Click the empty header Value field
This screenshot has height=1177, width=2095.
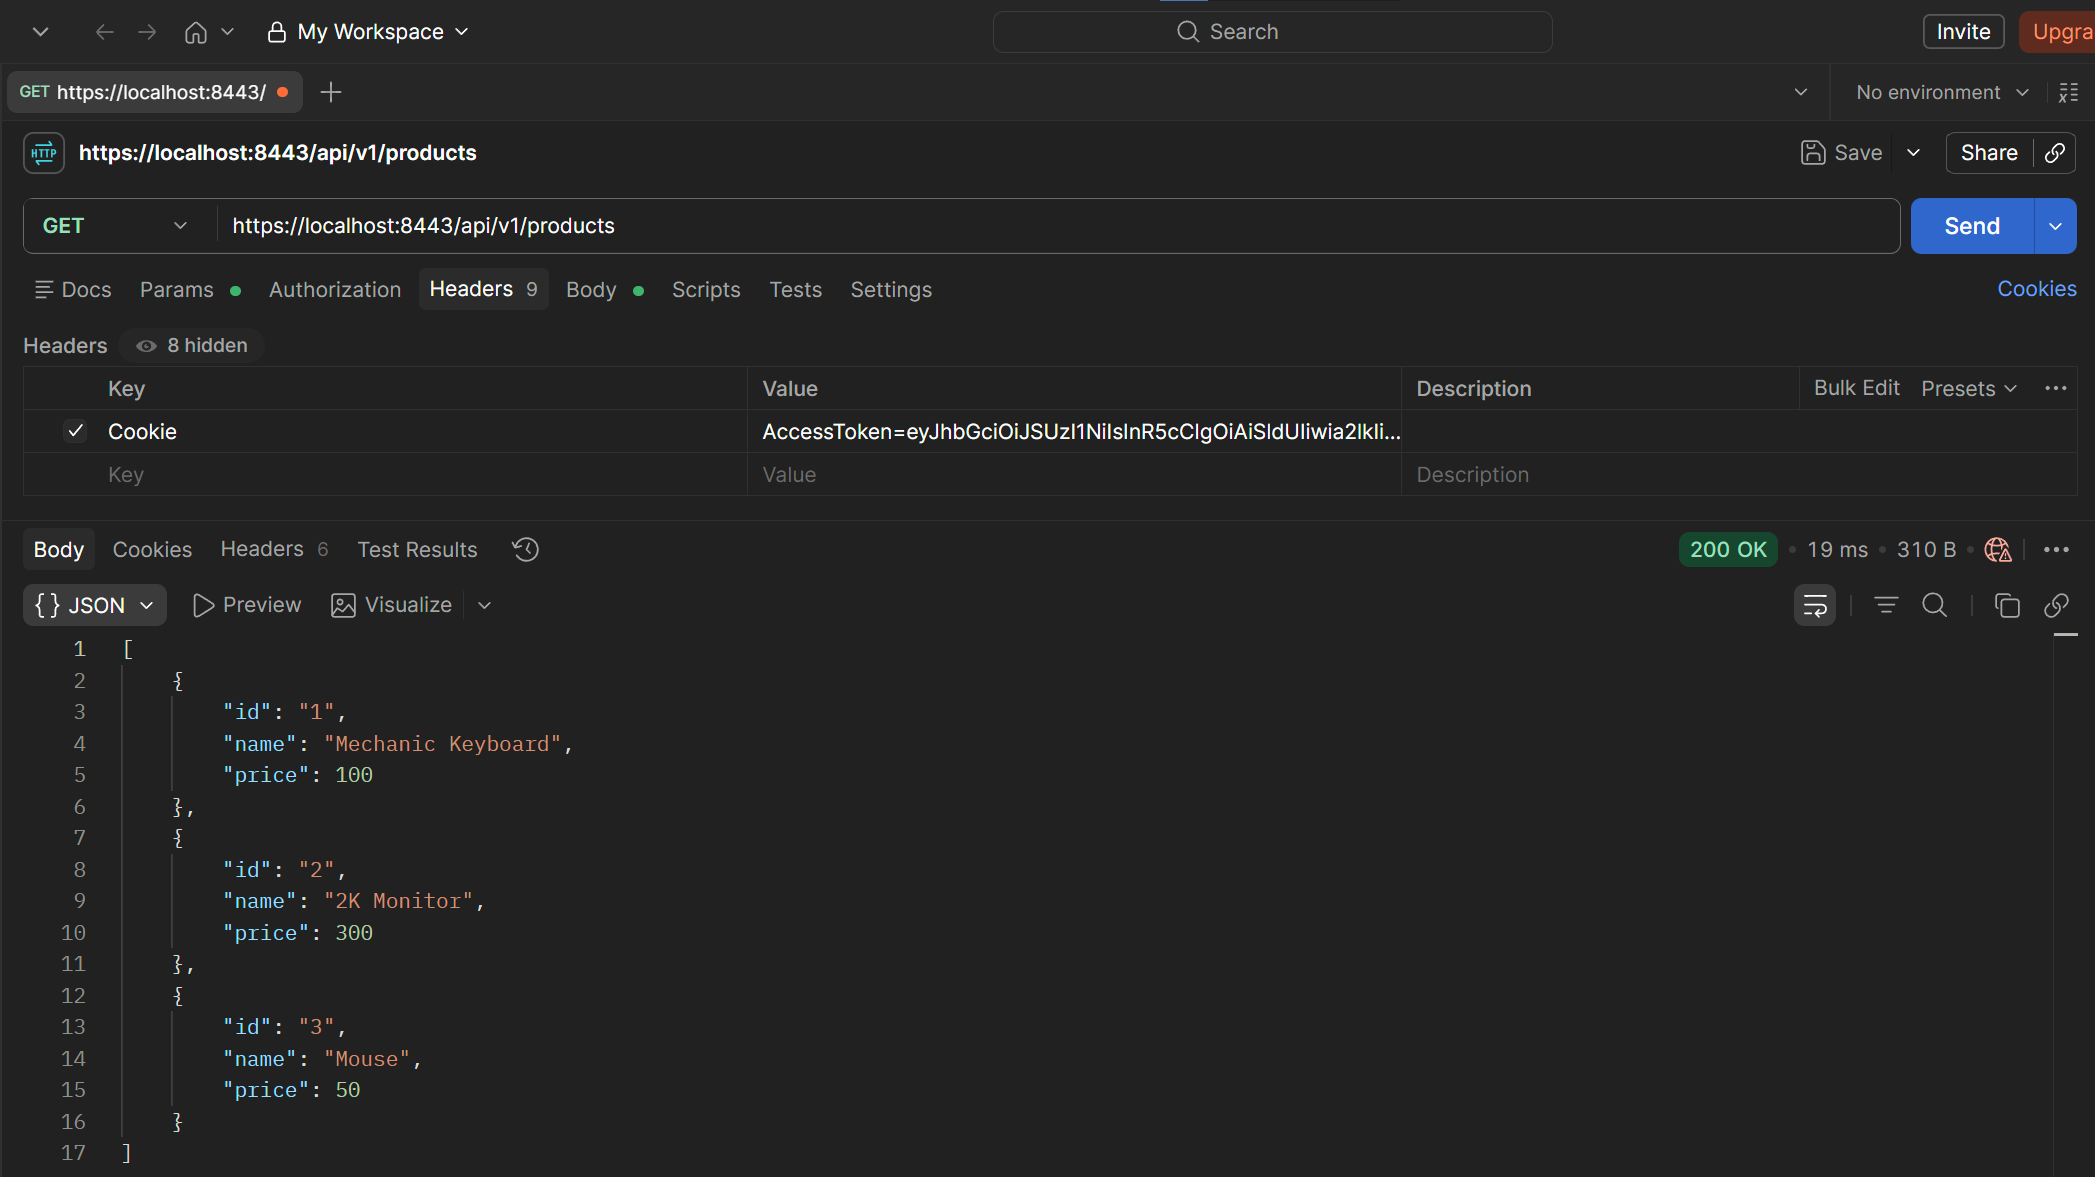coord(1074,475)
